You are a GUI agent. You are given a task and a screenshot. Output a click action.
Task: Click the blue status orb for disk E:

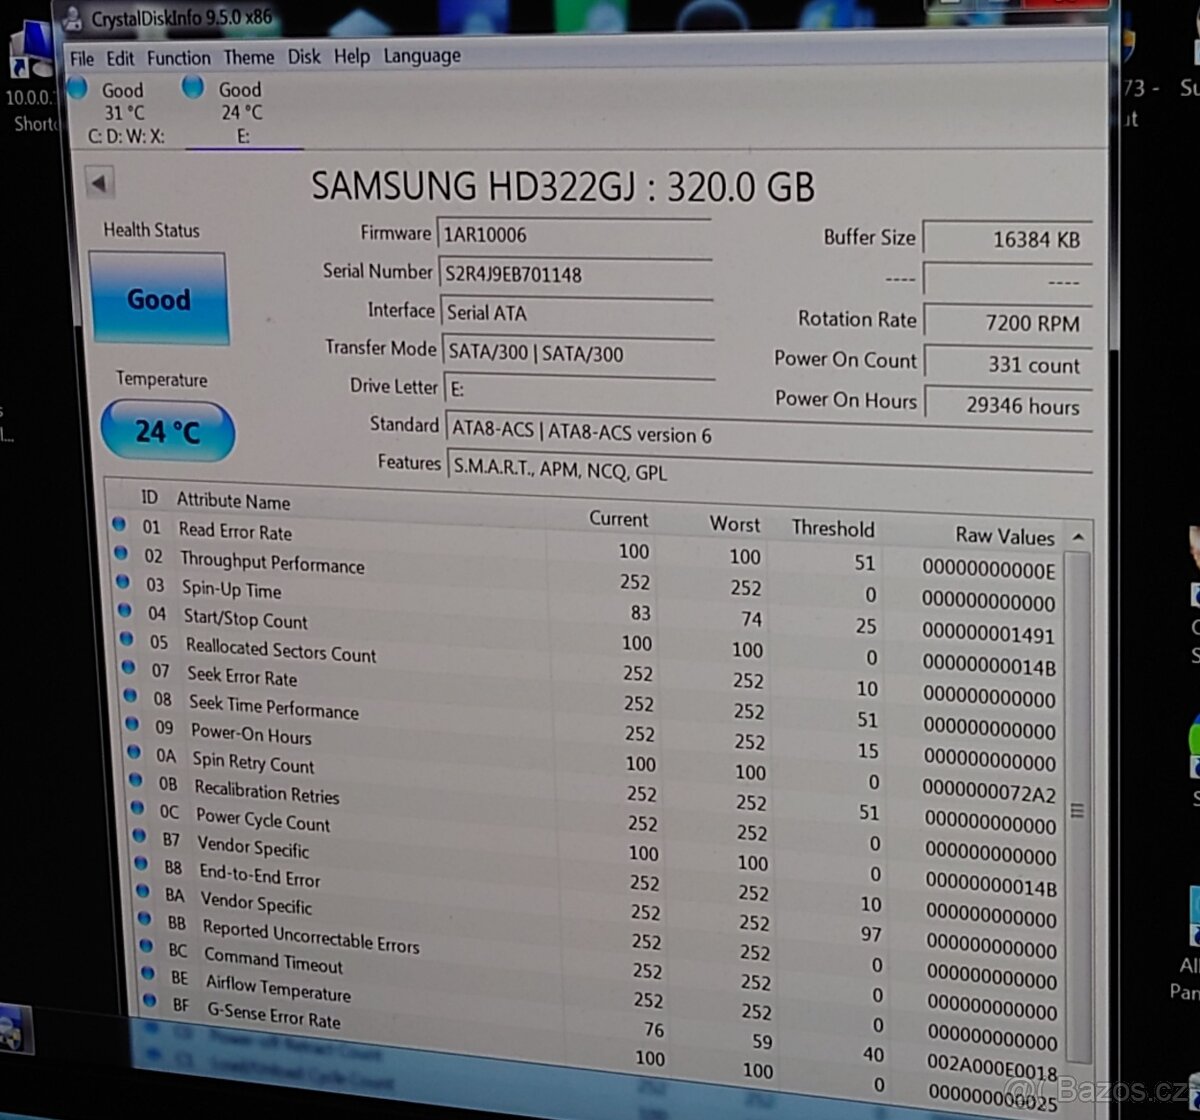tap(193, 88)
